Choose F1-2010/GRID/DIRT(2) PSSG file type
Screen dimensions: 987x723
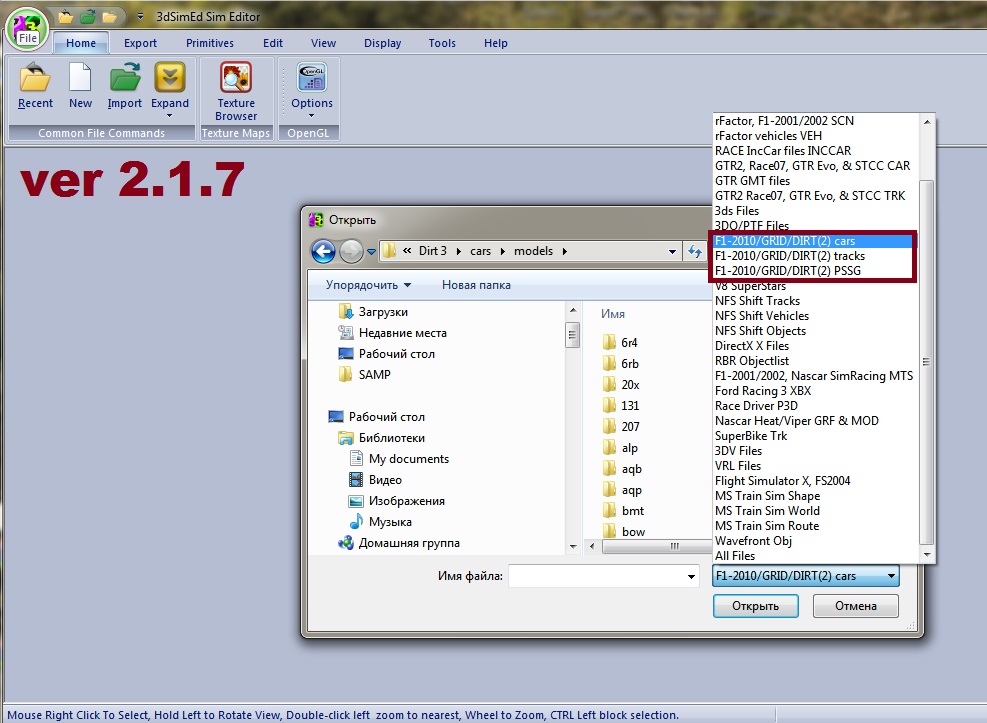[x=787, y=271]
